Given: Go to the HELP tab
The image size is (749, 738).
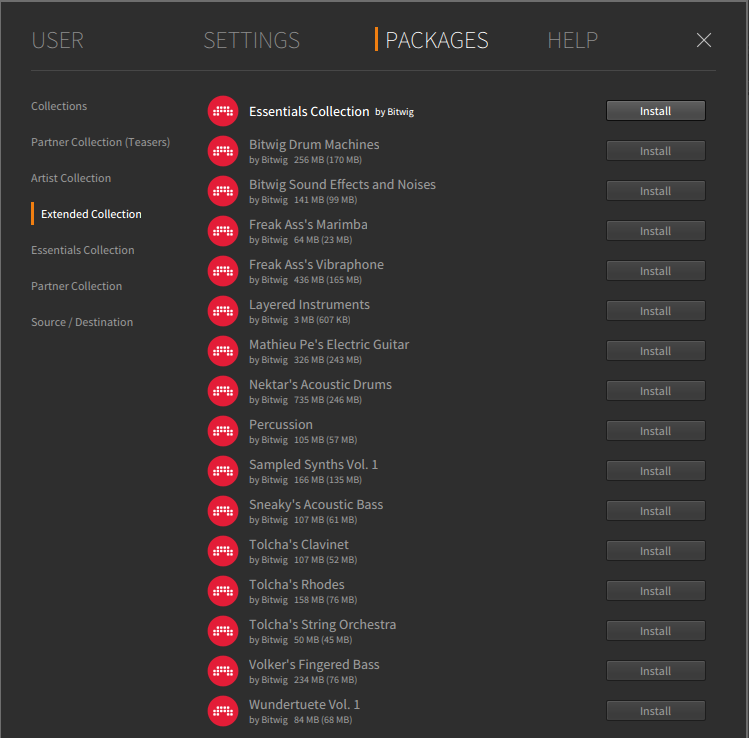Looking at the screenshot, I should [572, 40].
